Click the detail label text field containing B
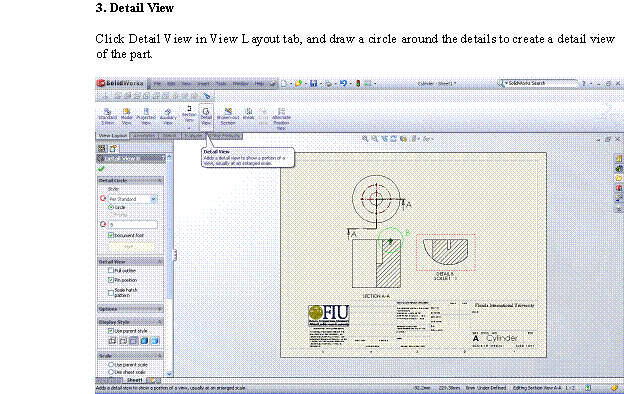This screenshot has width=624, height=394. tap(133, 224)
